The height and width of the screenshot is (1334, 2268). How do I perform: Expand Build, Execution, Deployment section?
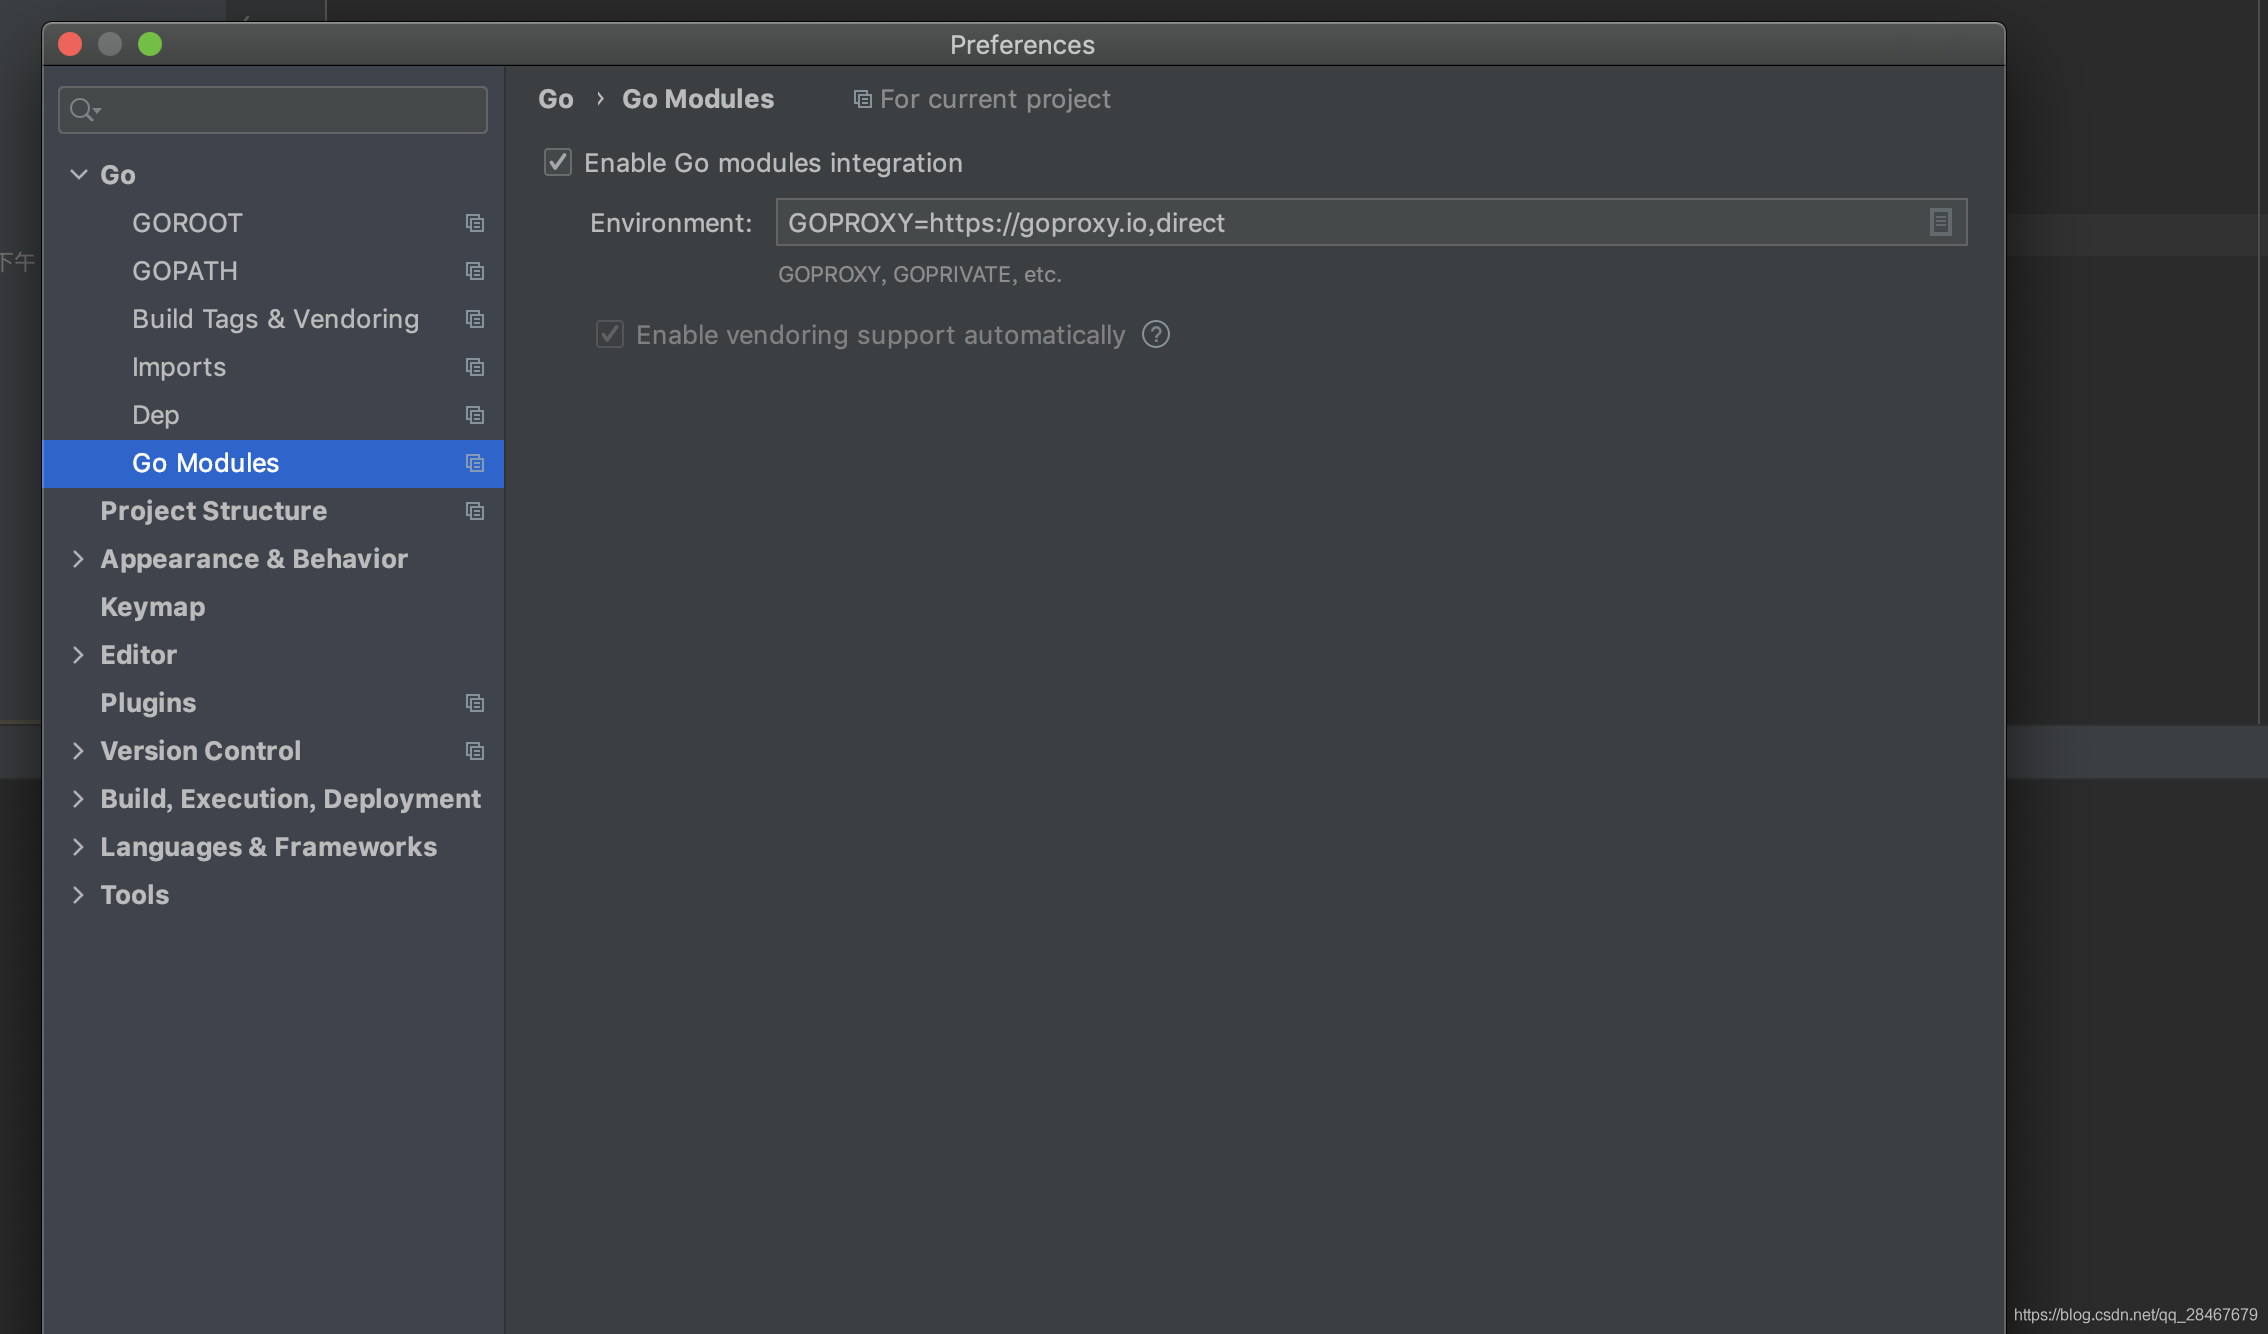[79, 799]
